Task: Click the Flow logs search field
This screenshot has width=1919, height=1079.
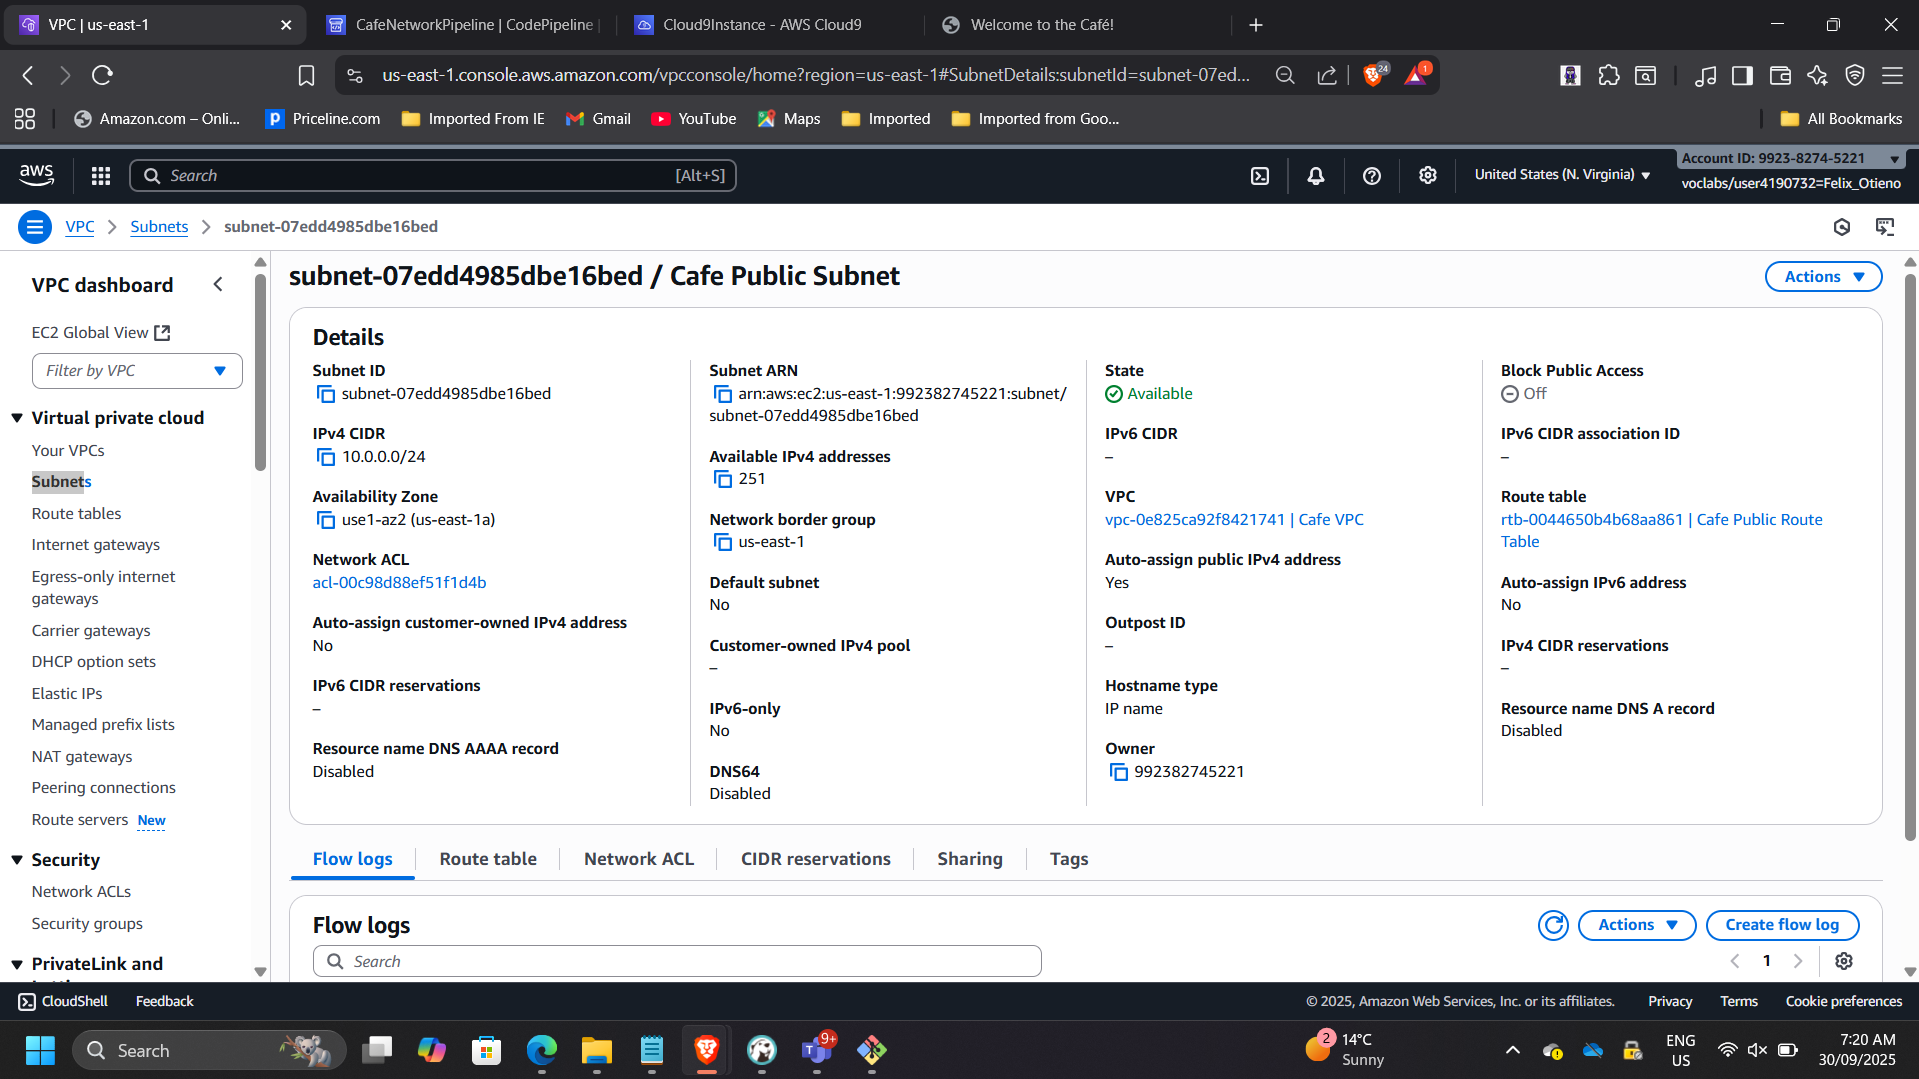Action: (676, 960)
